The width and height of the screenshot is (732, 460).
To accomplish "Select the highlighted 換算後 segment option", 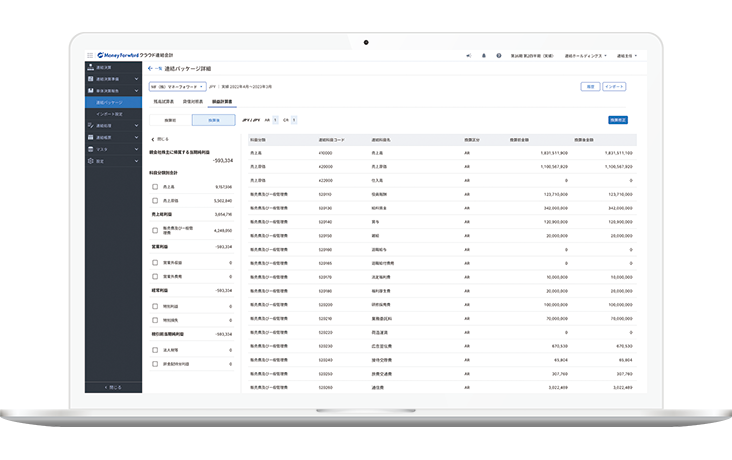I will (214, 120).
